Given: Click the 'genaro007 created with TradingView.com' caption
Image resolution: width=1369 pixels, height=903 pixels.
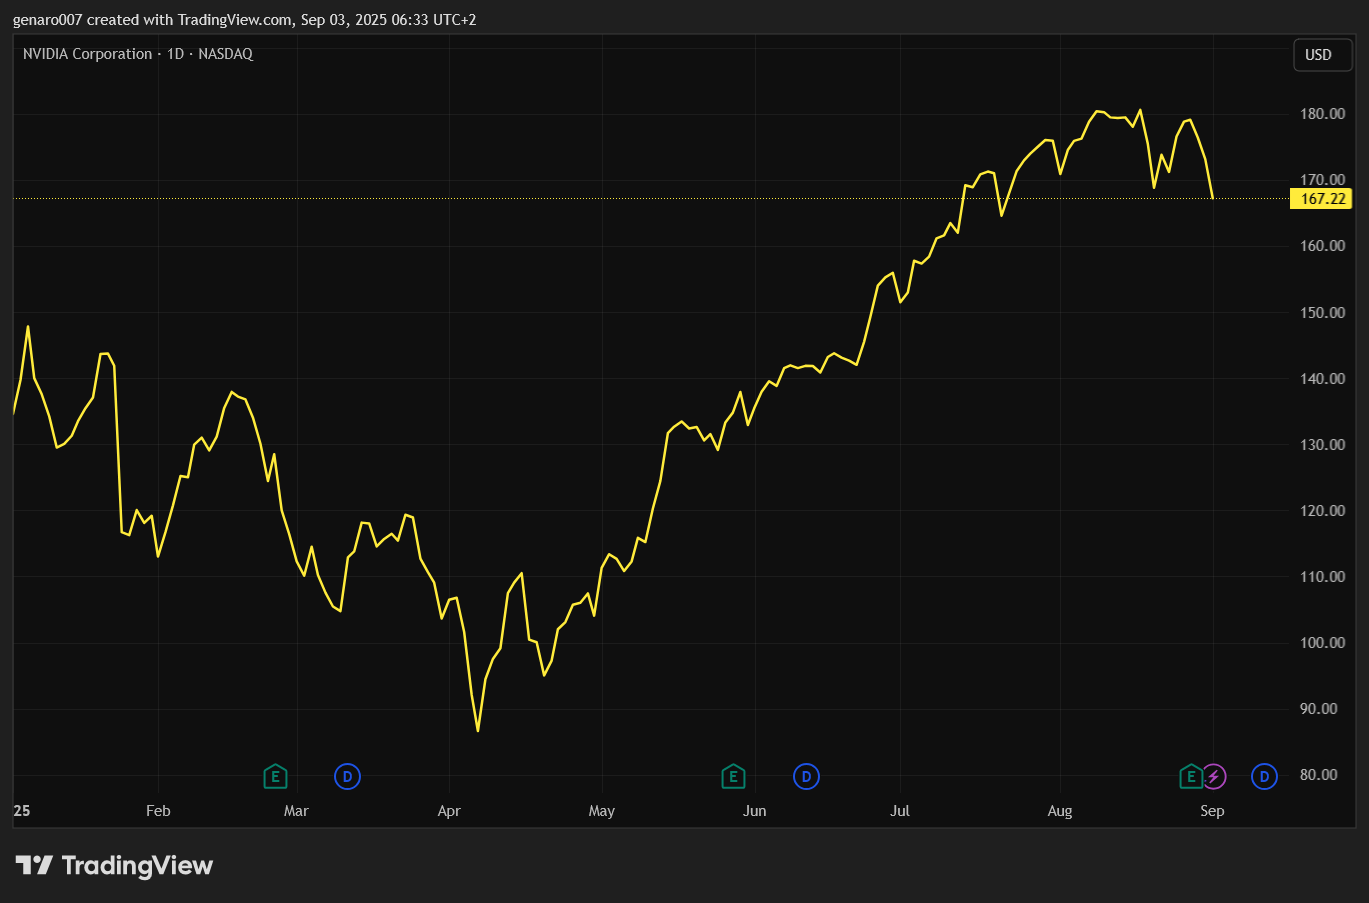Looking at the screenshot, I should [151, 20].
